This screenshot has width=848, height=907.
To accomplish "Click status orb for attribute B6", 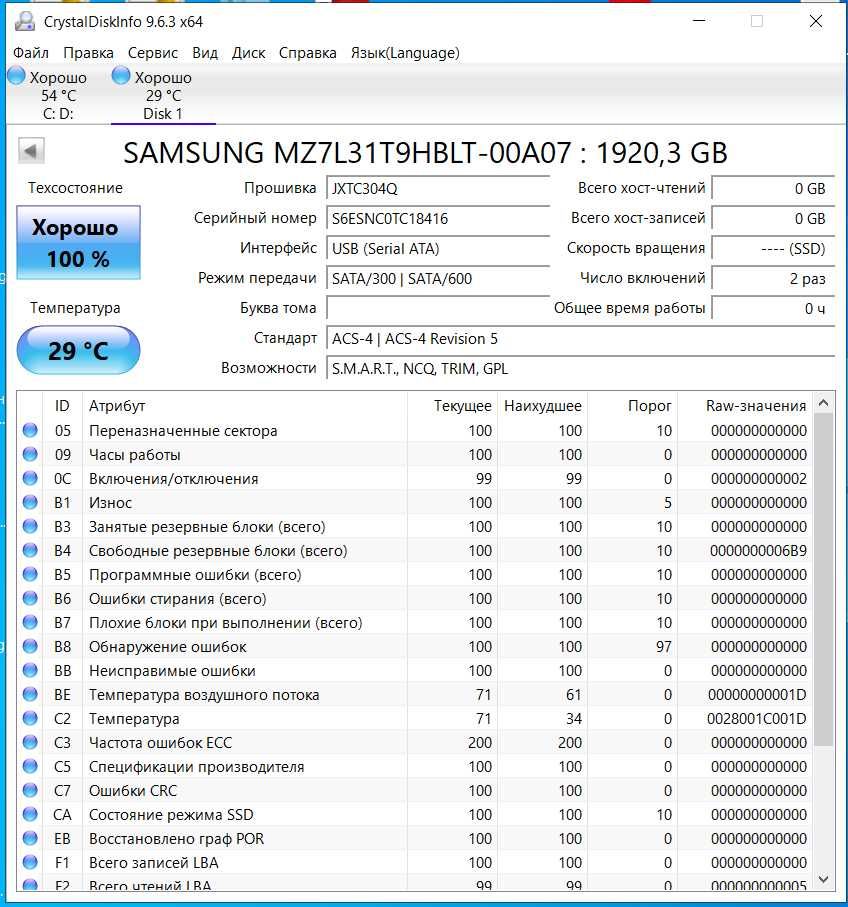I will 30,599.
